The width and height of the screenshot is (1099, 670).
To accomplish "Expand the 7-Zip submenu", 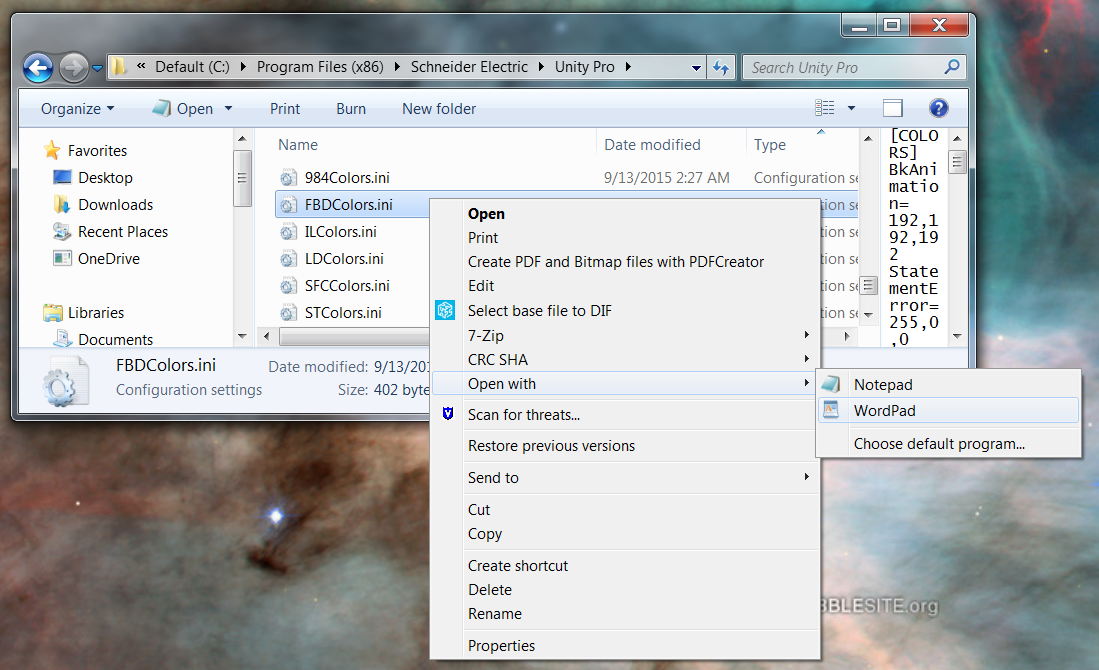I will point(625,336).
